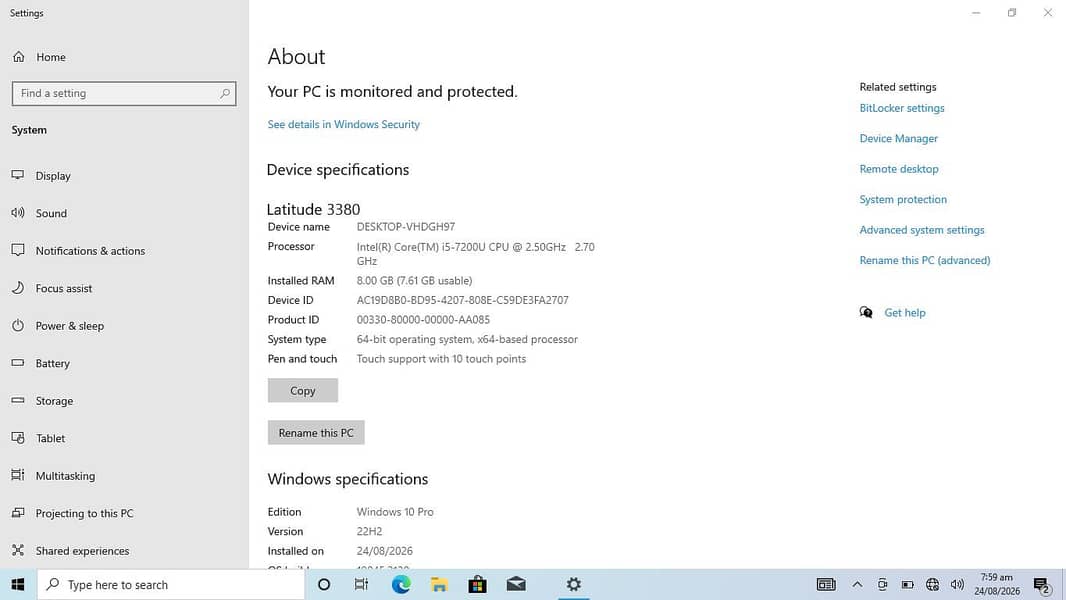Image resolution: width=1066 pixels, height=600 pixels.
Task: Click the Tablet icon in sidebar
Action: tap(18, 438)
